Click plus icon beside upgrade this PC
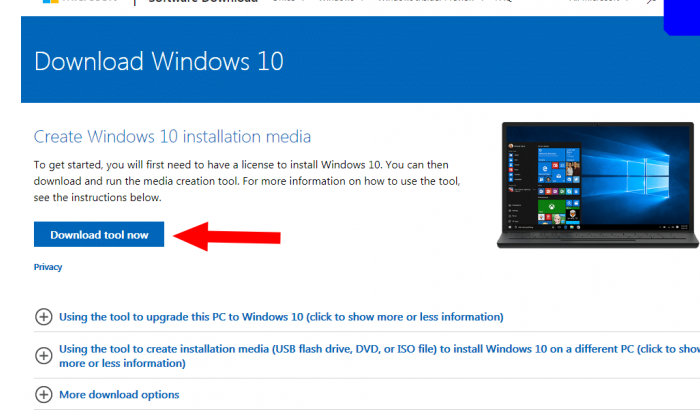The image size is (700, 414). point(43,317)
